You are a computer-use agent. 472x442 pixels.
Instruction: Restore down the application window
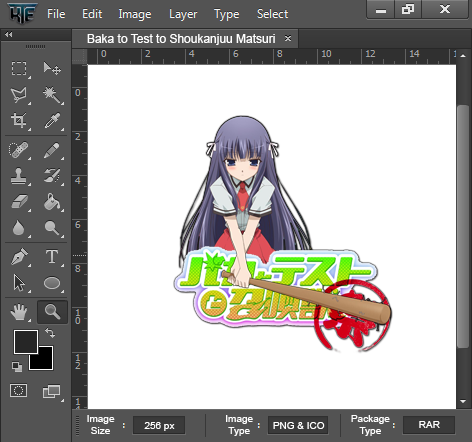408,9
